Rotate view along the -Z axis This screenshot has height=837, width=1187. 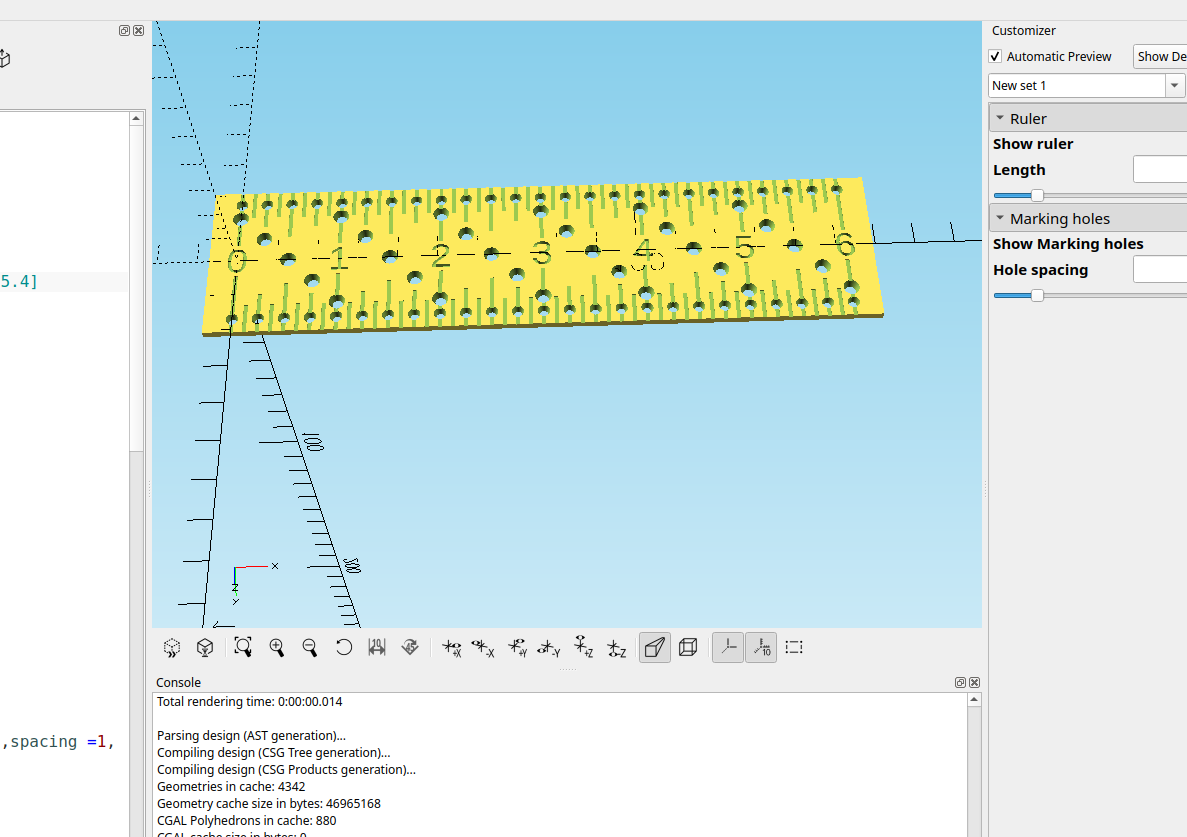pyautogui.click(x=617, y=647)
